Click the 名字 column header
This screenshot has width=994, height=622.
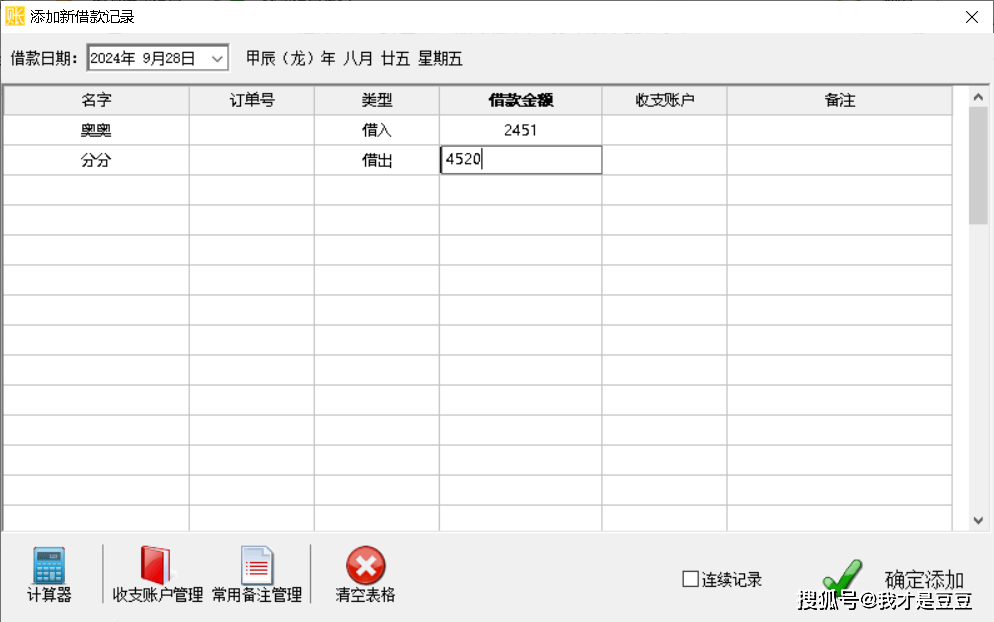pyautogui.click(x=96, y=100)
